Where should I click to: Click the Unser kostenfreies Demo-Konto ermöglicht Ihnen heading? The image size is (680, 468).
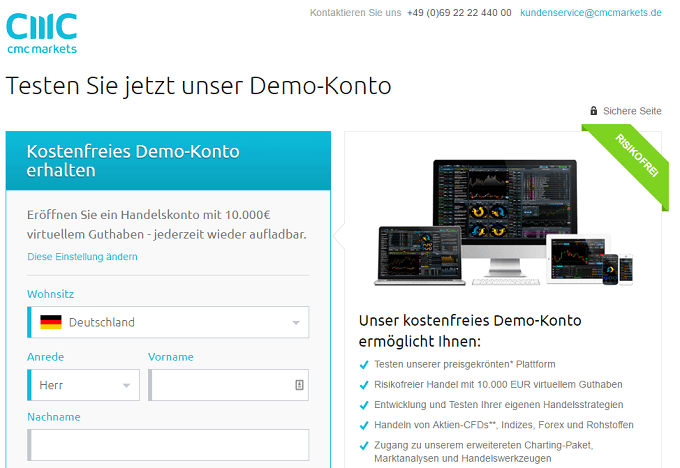pyautogui.click(x=470, y=331)
